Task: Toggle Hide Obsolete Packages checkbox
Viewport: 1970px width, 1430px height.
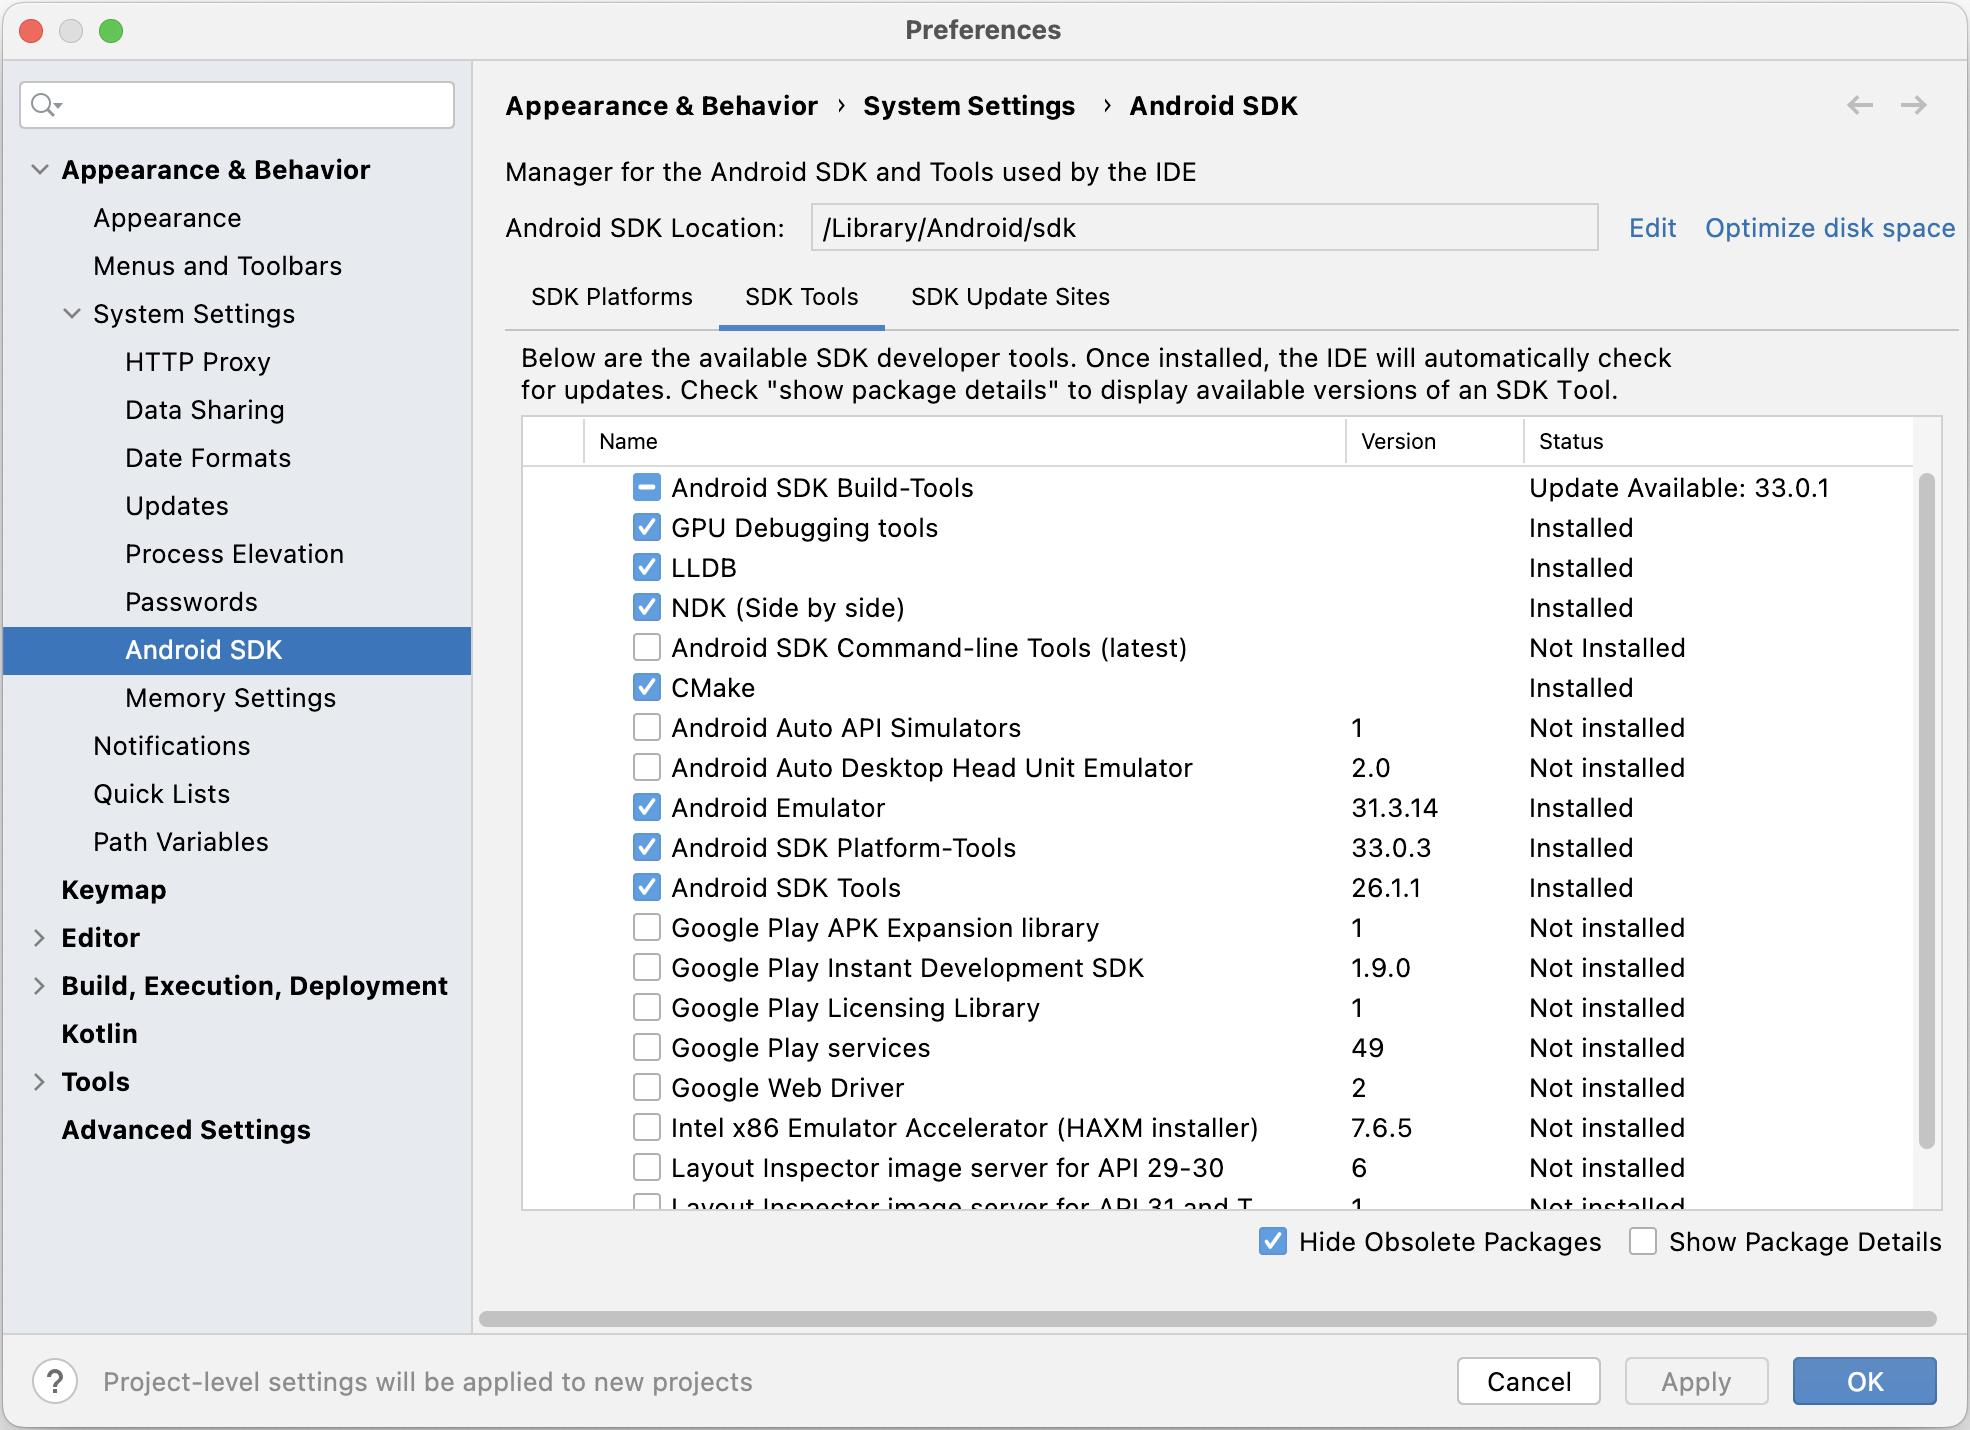Action: (1272, 1241)
